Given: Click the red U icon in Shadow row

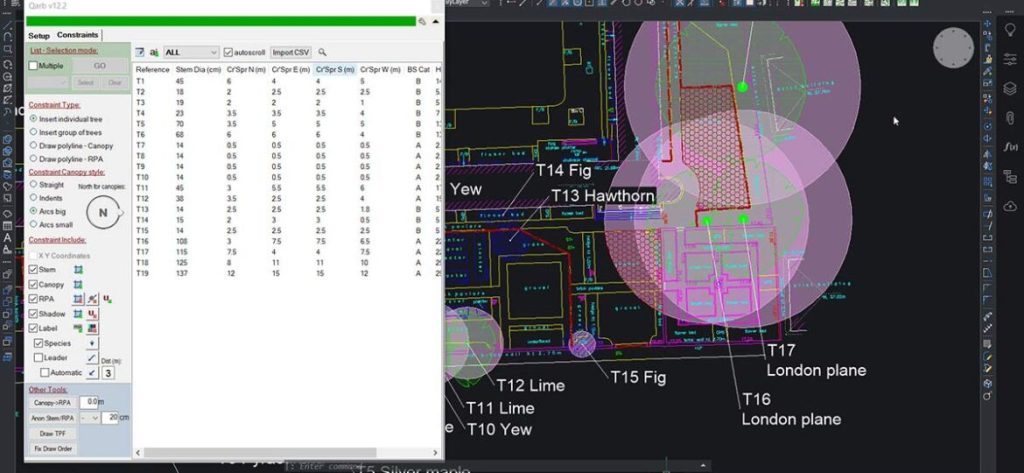Looking at the screenshot, I should 93,314.
